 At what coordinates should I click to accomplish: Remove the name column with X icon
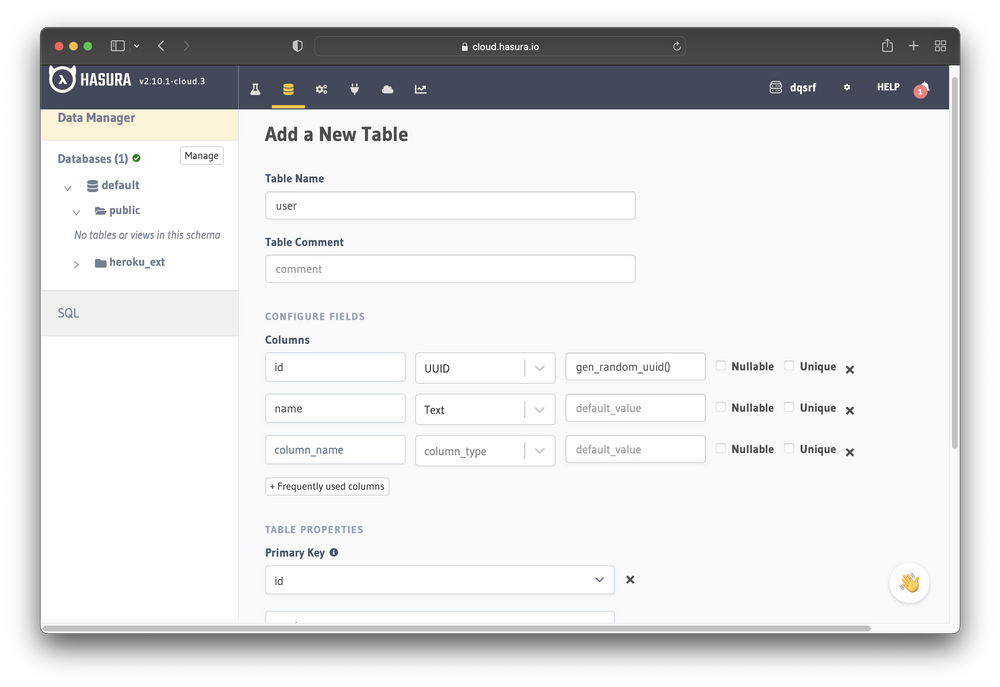[x=850, y=411]
